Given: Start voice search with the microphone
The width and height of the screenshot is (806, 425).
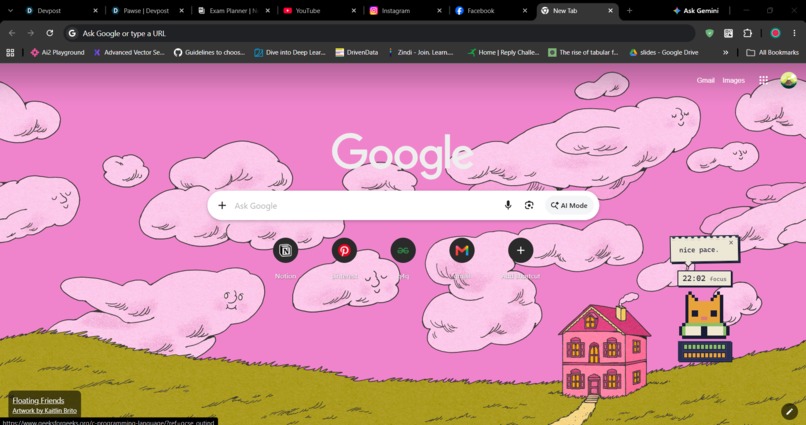Looking at the screenshot, I should [508, 206].
